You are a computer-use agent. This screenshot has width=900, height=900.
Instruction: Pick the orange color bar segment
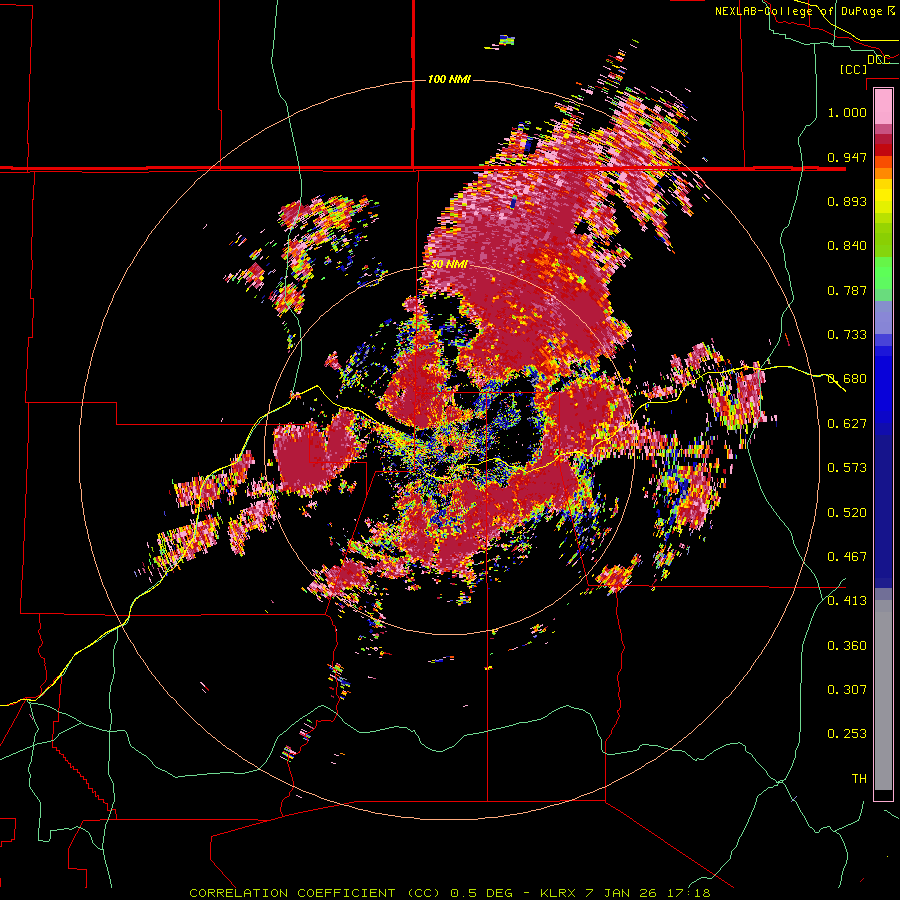[x=883, y=173]
